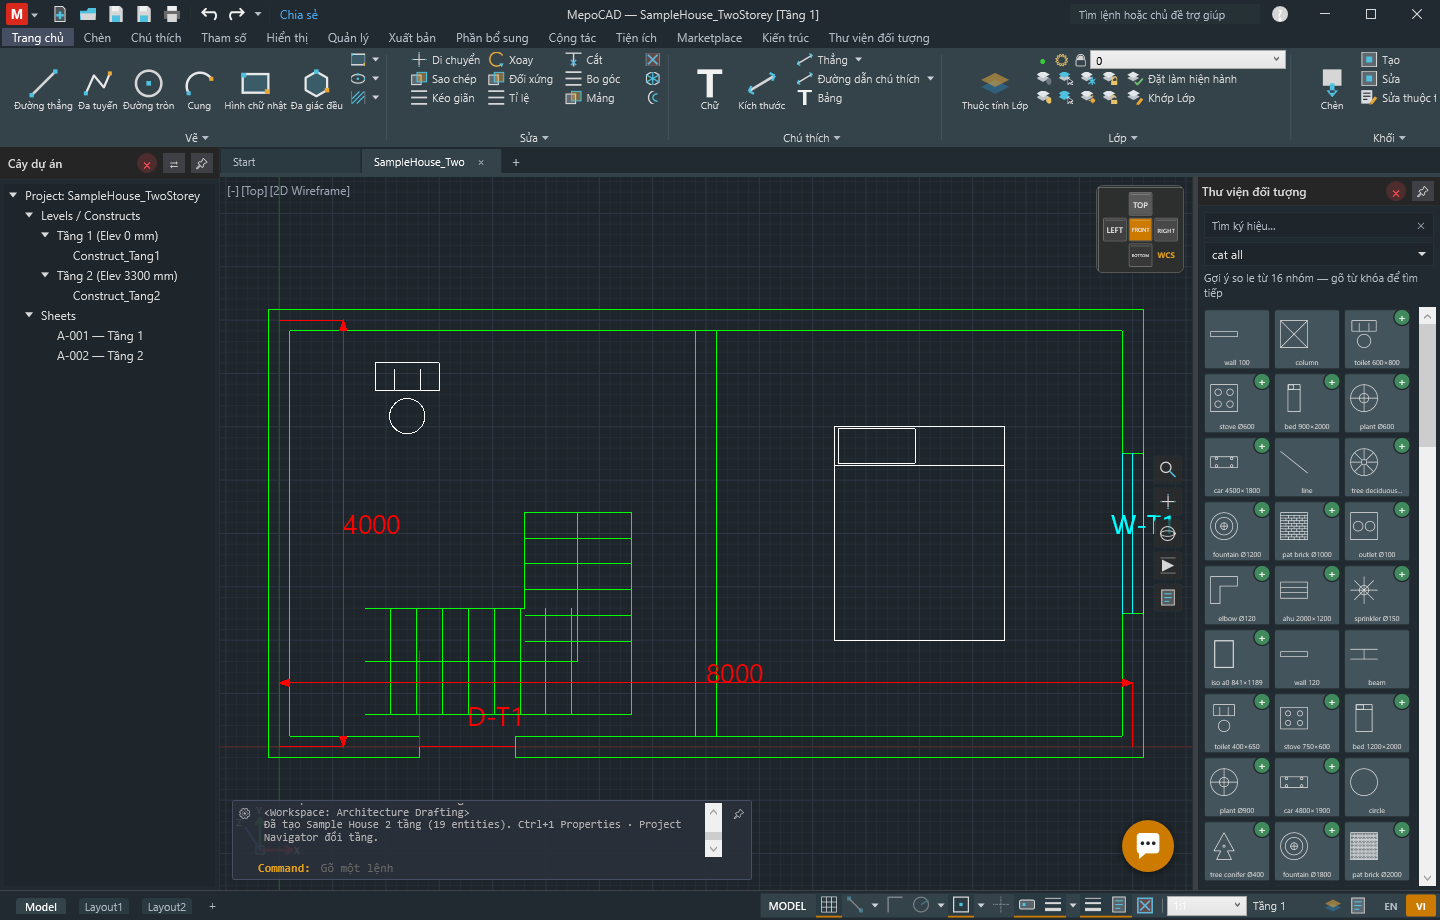Pin the Thư viện đối tượng panel
Viewport: 1440px width, 920px height.
(x=1422, y=192)
